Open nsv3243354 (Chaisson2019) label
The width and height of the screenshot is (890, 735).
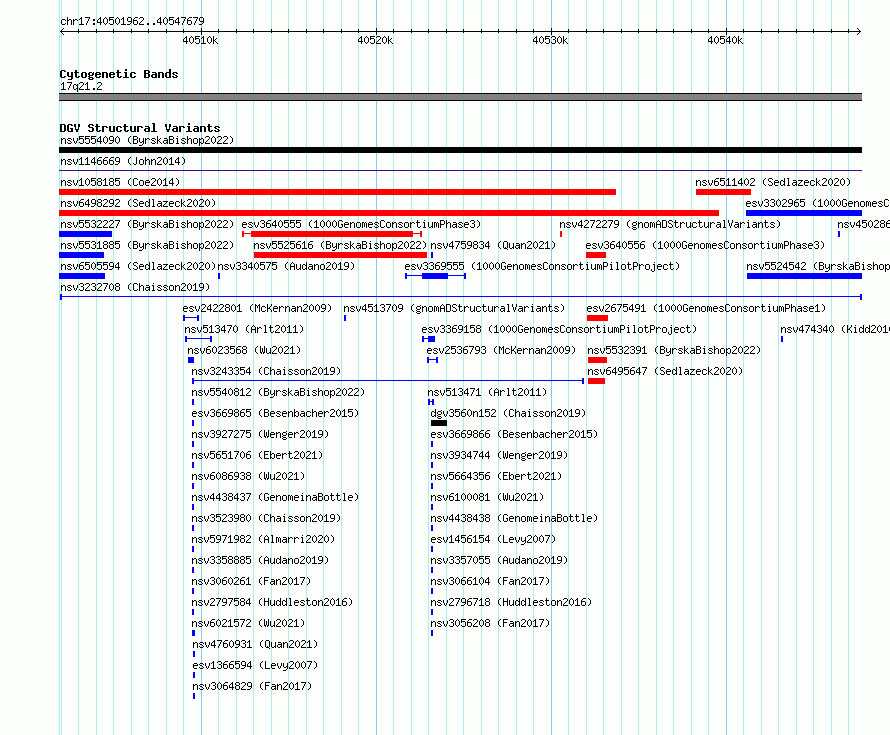[x=266, y=371]
